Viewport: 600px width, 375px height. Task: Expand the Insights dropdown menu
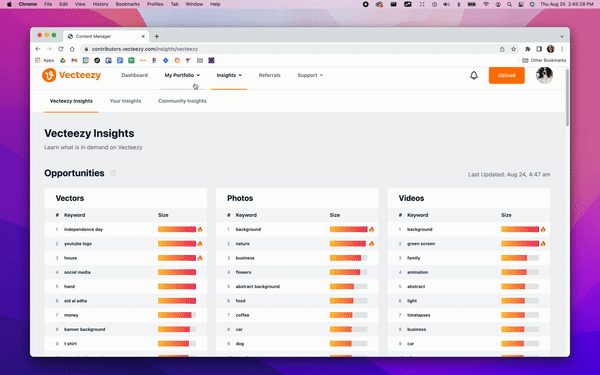[229, 75]
